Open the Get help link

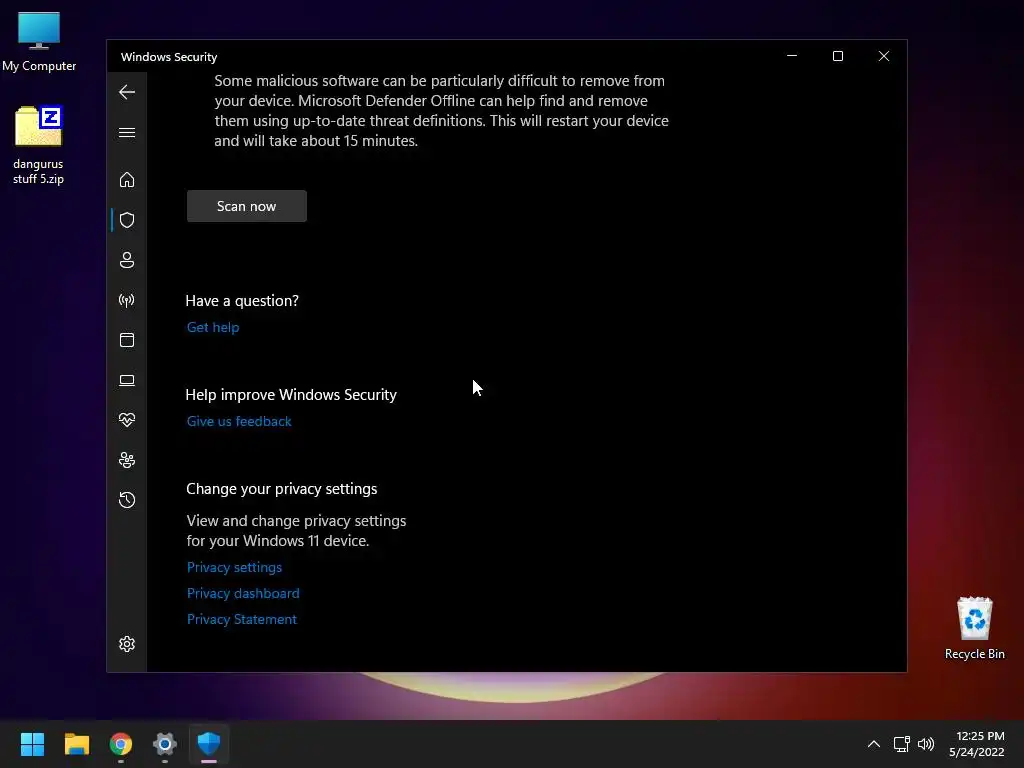[x=213, y=327]
